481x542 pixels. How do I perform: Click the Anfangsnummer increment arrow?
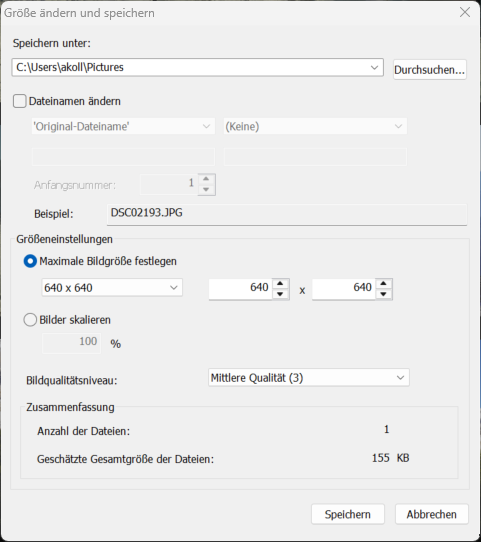206,179
